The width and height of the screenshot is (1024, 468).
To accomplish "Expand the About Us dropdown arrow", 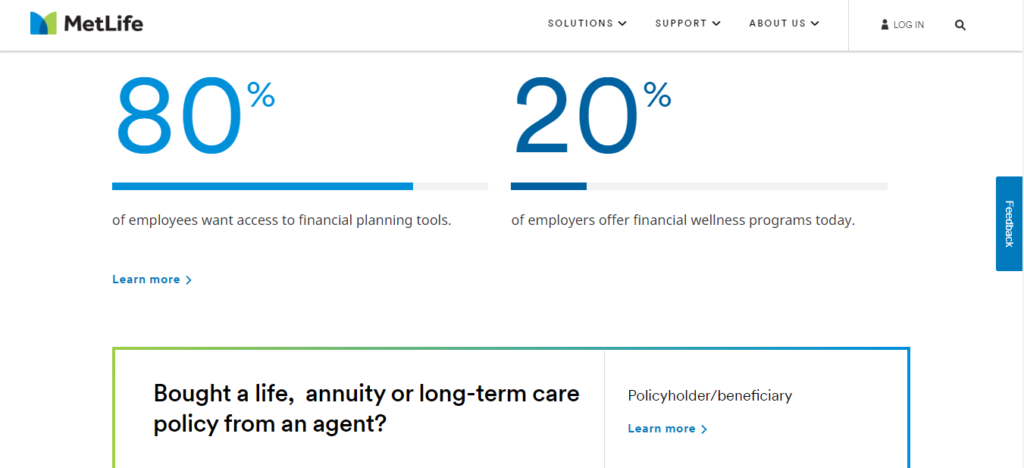I will (x=815, y=23).
